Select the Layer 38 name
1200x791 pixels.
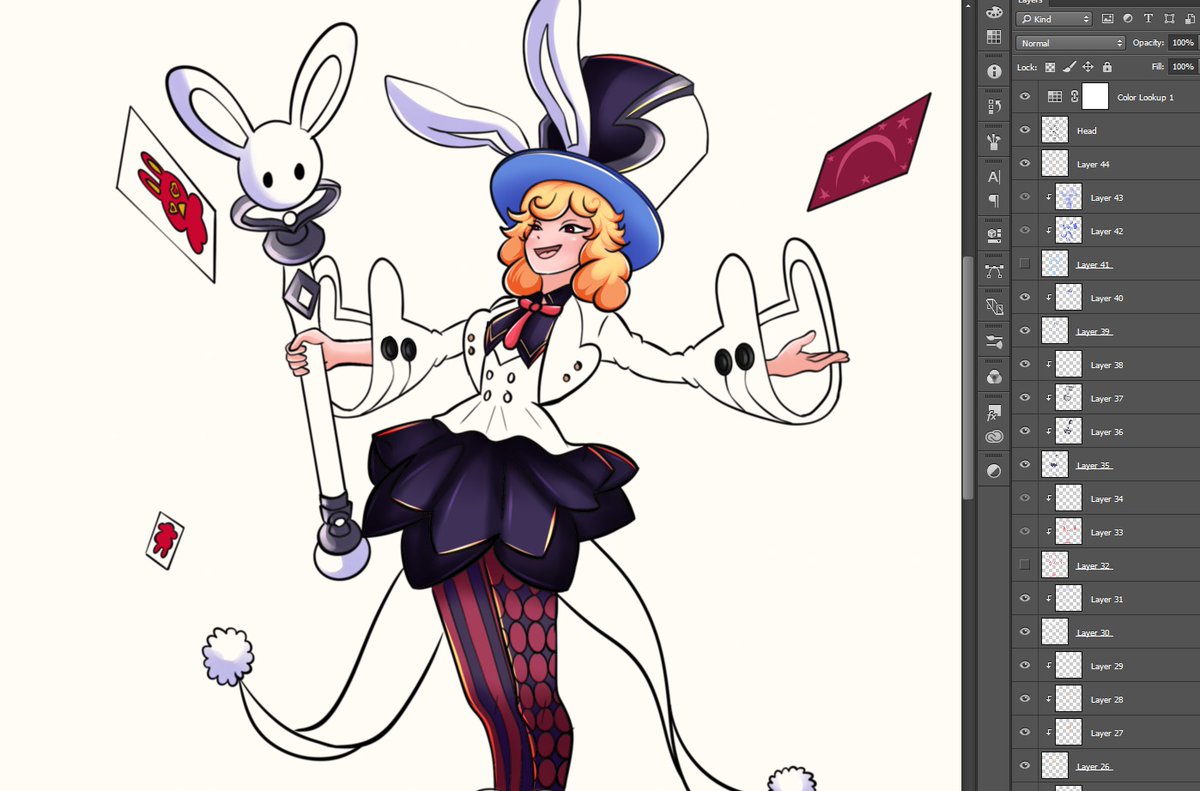pos(1107,365)
